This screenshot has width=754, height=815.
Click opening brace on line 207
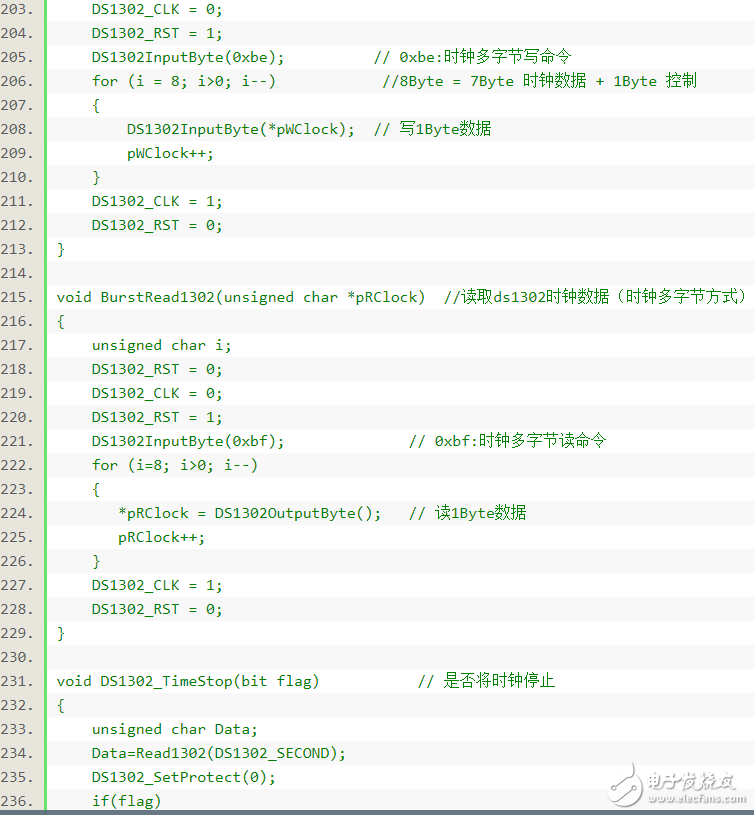coord(96,106)
